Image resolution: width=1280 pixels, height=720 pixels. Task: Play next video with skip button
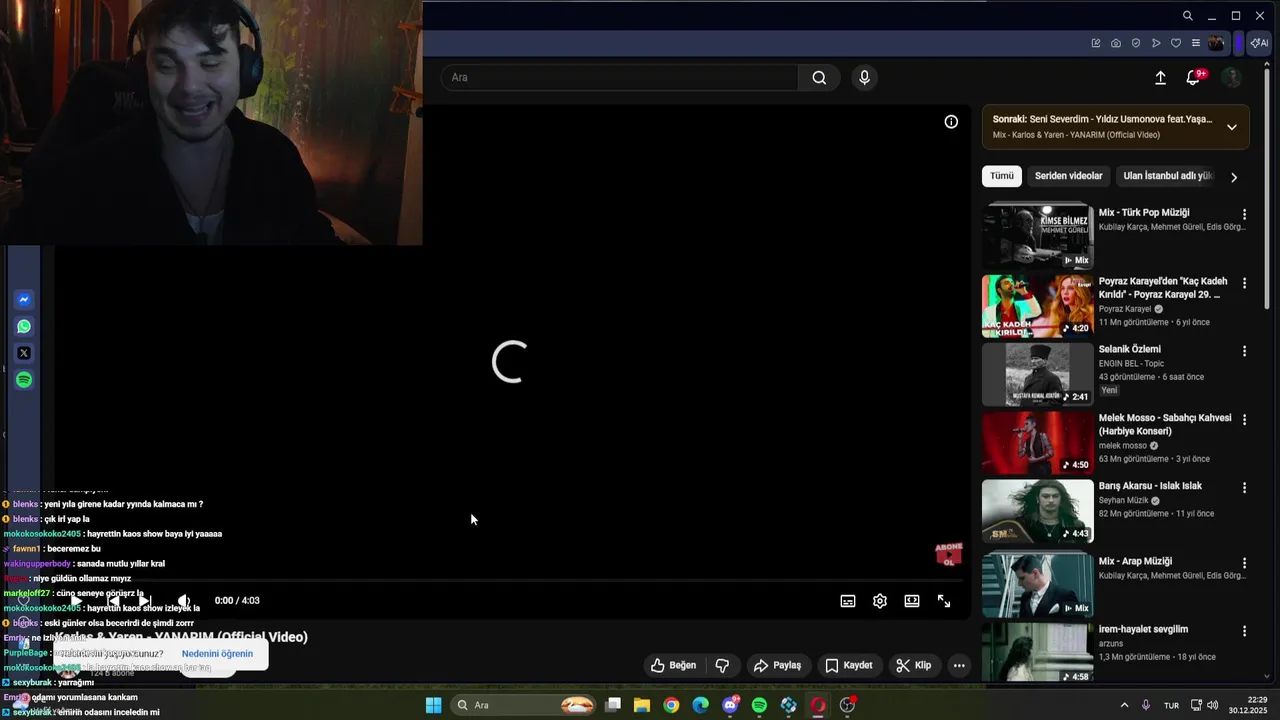[x=144, y=601]
